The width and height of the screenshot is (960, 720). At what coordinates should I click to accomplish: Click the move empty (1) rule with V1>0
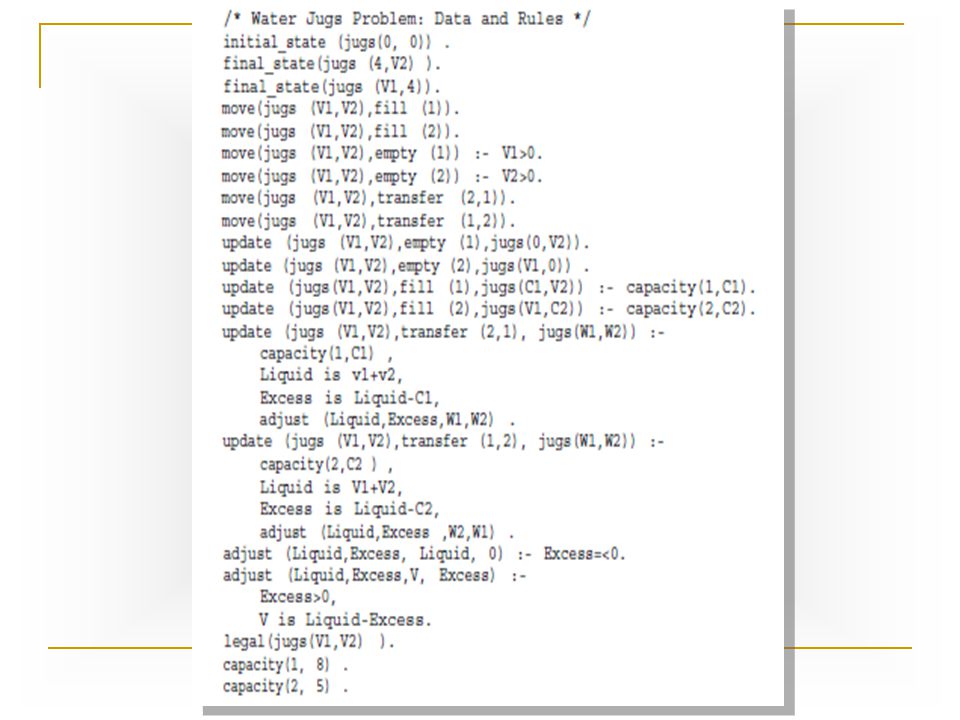[x=382, y=154]
